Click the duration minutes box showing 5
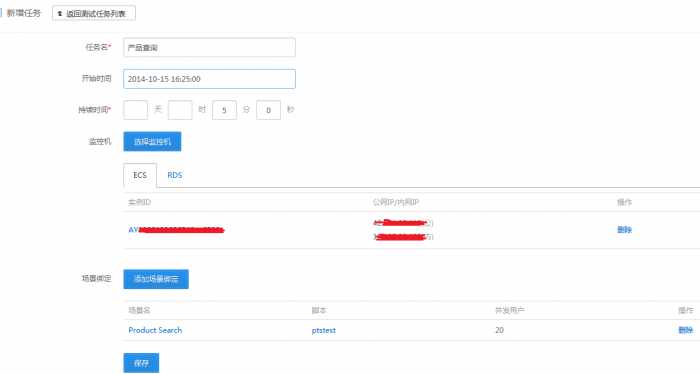The width and height of the screenshot is (700, 374). pyautogui.click(x=224, y=110)
